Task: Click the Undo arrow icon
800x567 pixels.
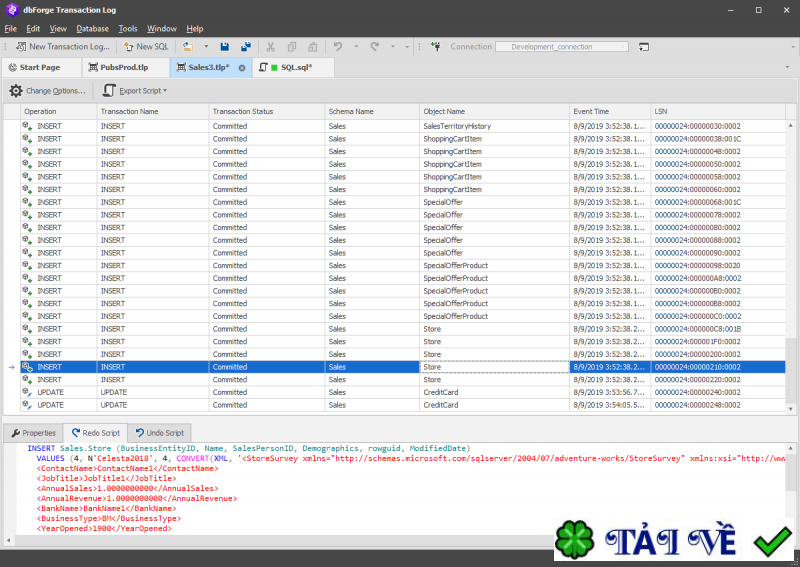Action: click(x=338, y=47)
